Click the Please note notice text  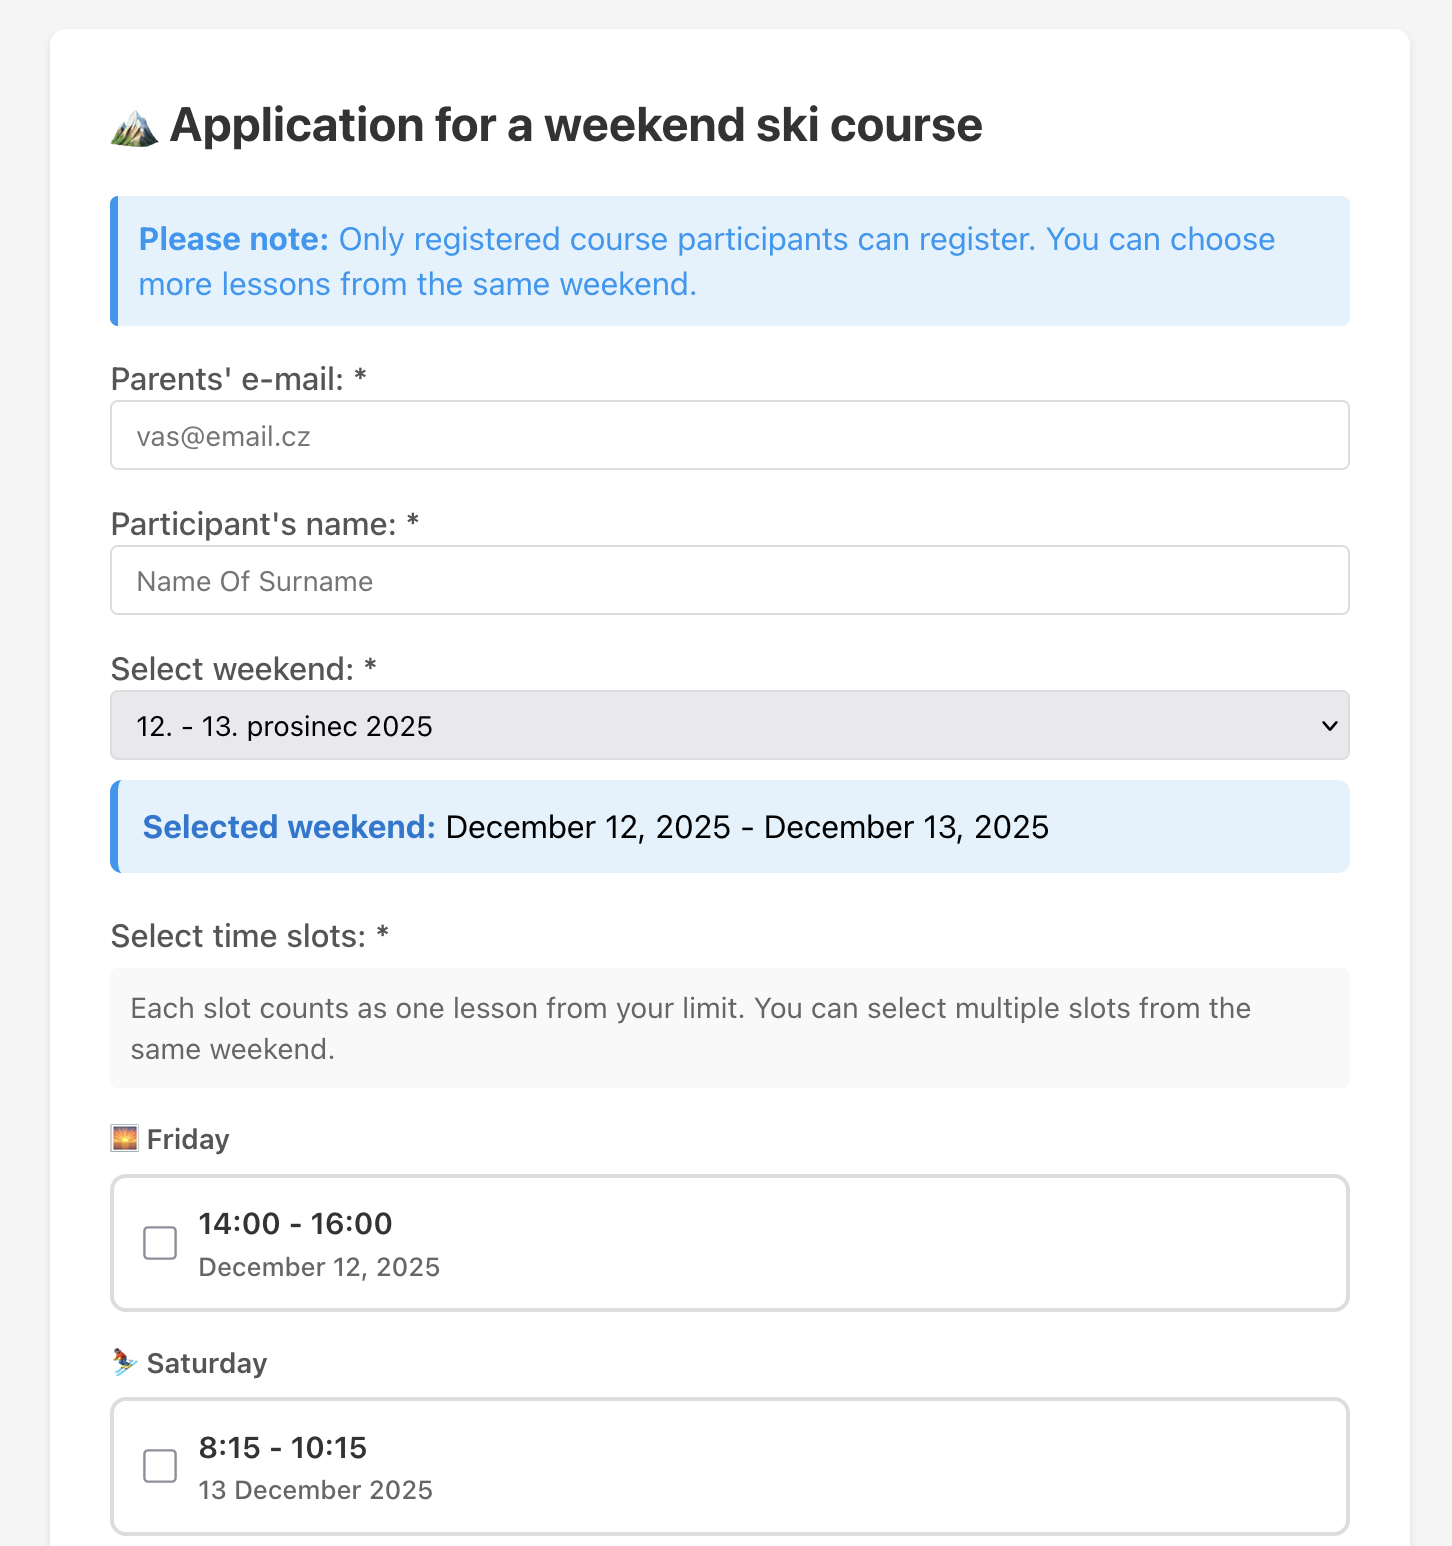click(707, 261)
